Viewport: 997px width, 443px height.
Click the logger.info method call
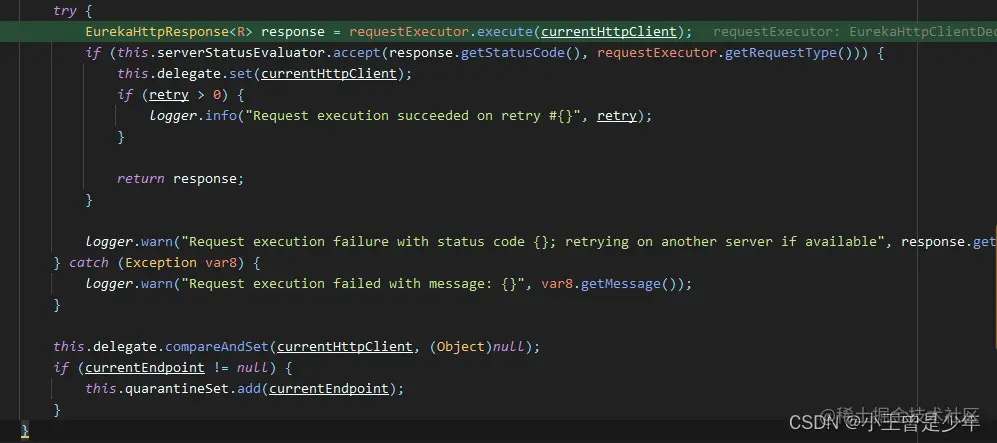click(221, 116)
